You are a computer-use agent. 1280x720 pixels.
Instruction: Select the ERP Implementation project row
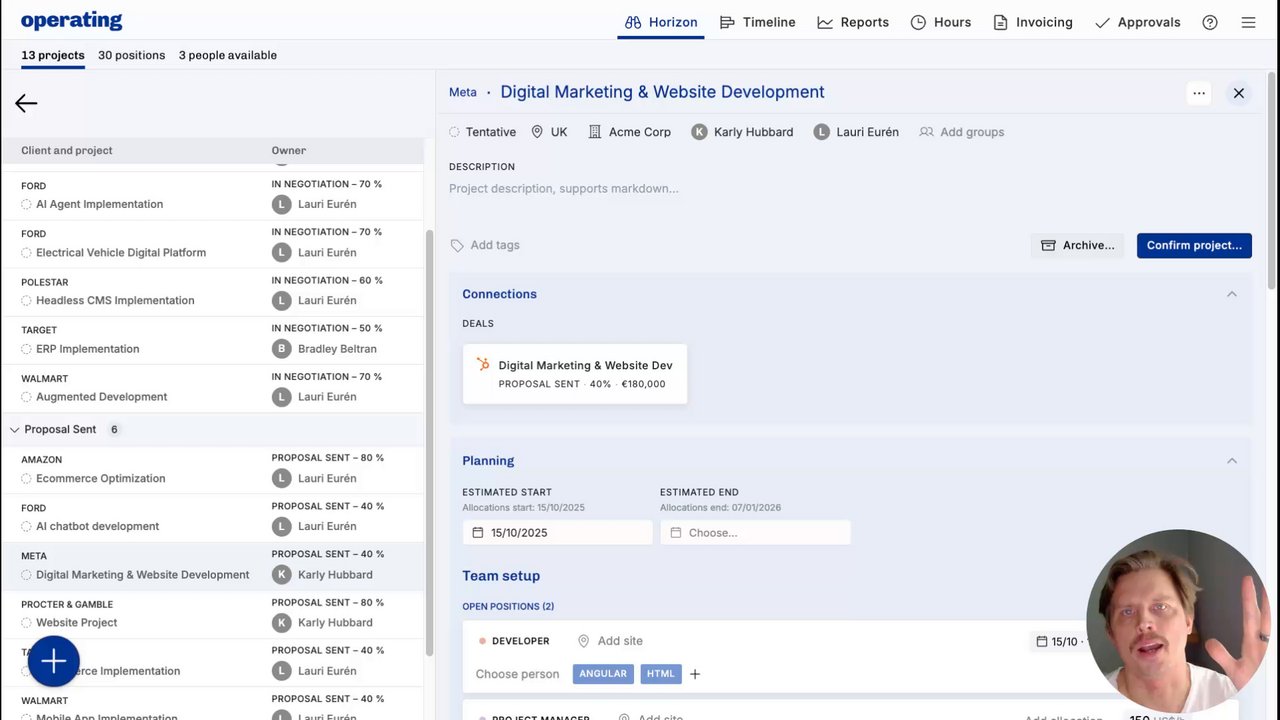coord(212,340)
